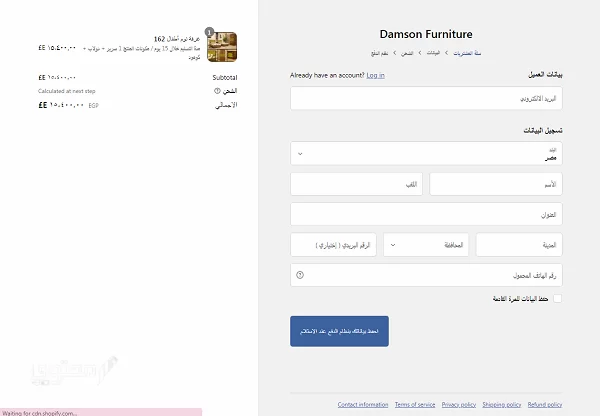This screenshot has height=416, width=600.
Task: Click the address input field
Action: (x=426, y=214)
